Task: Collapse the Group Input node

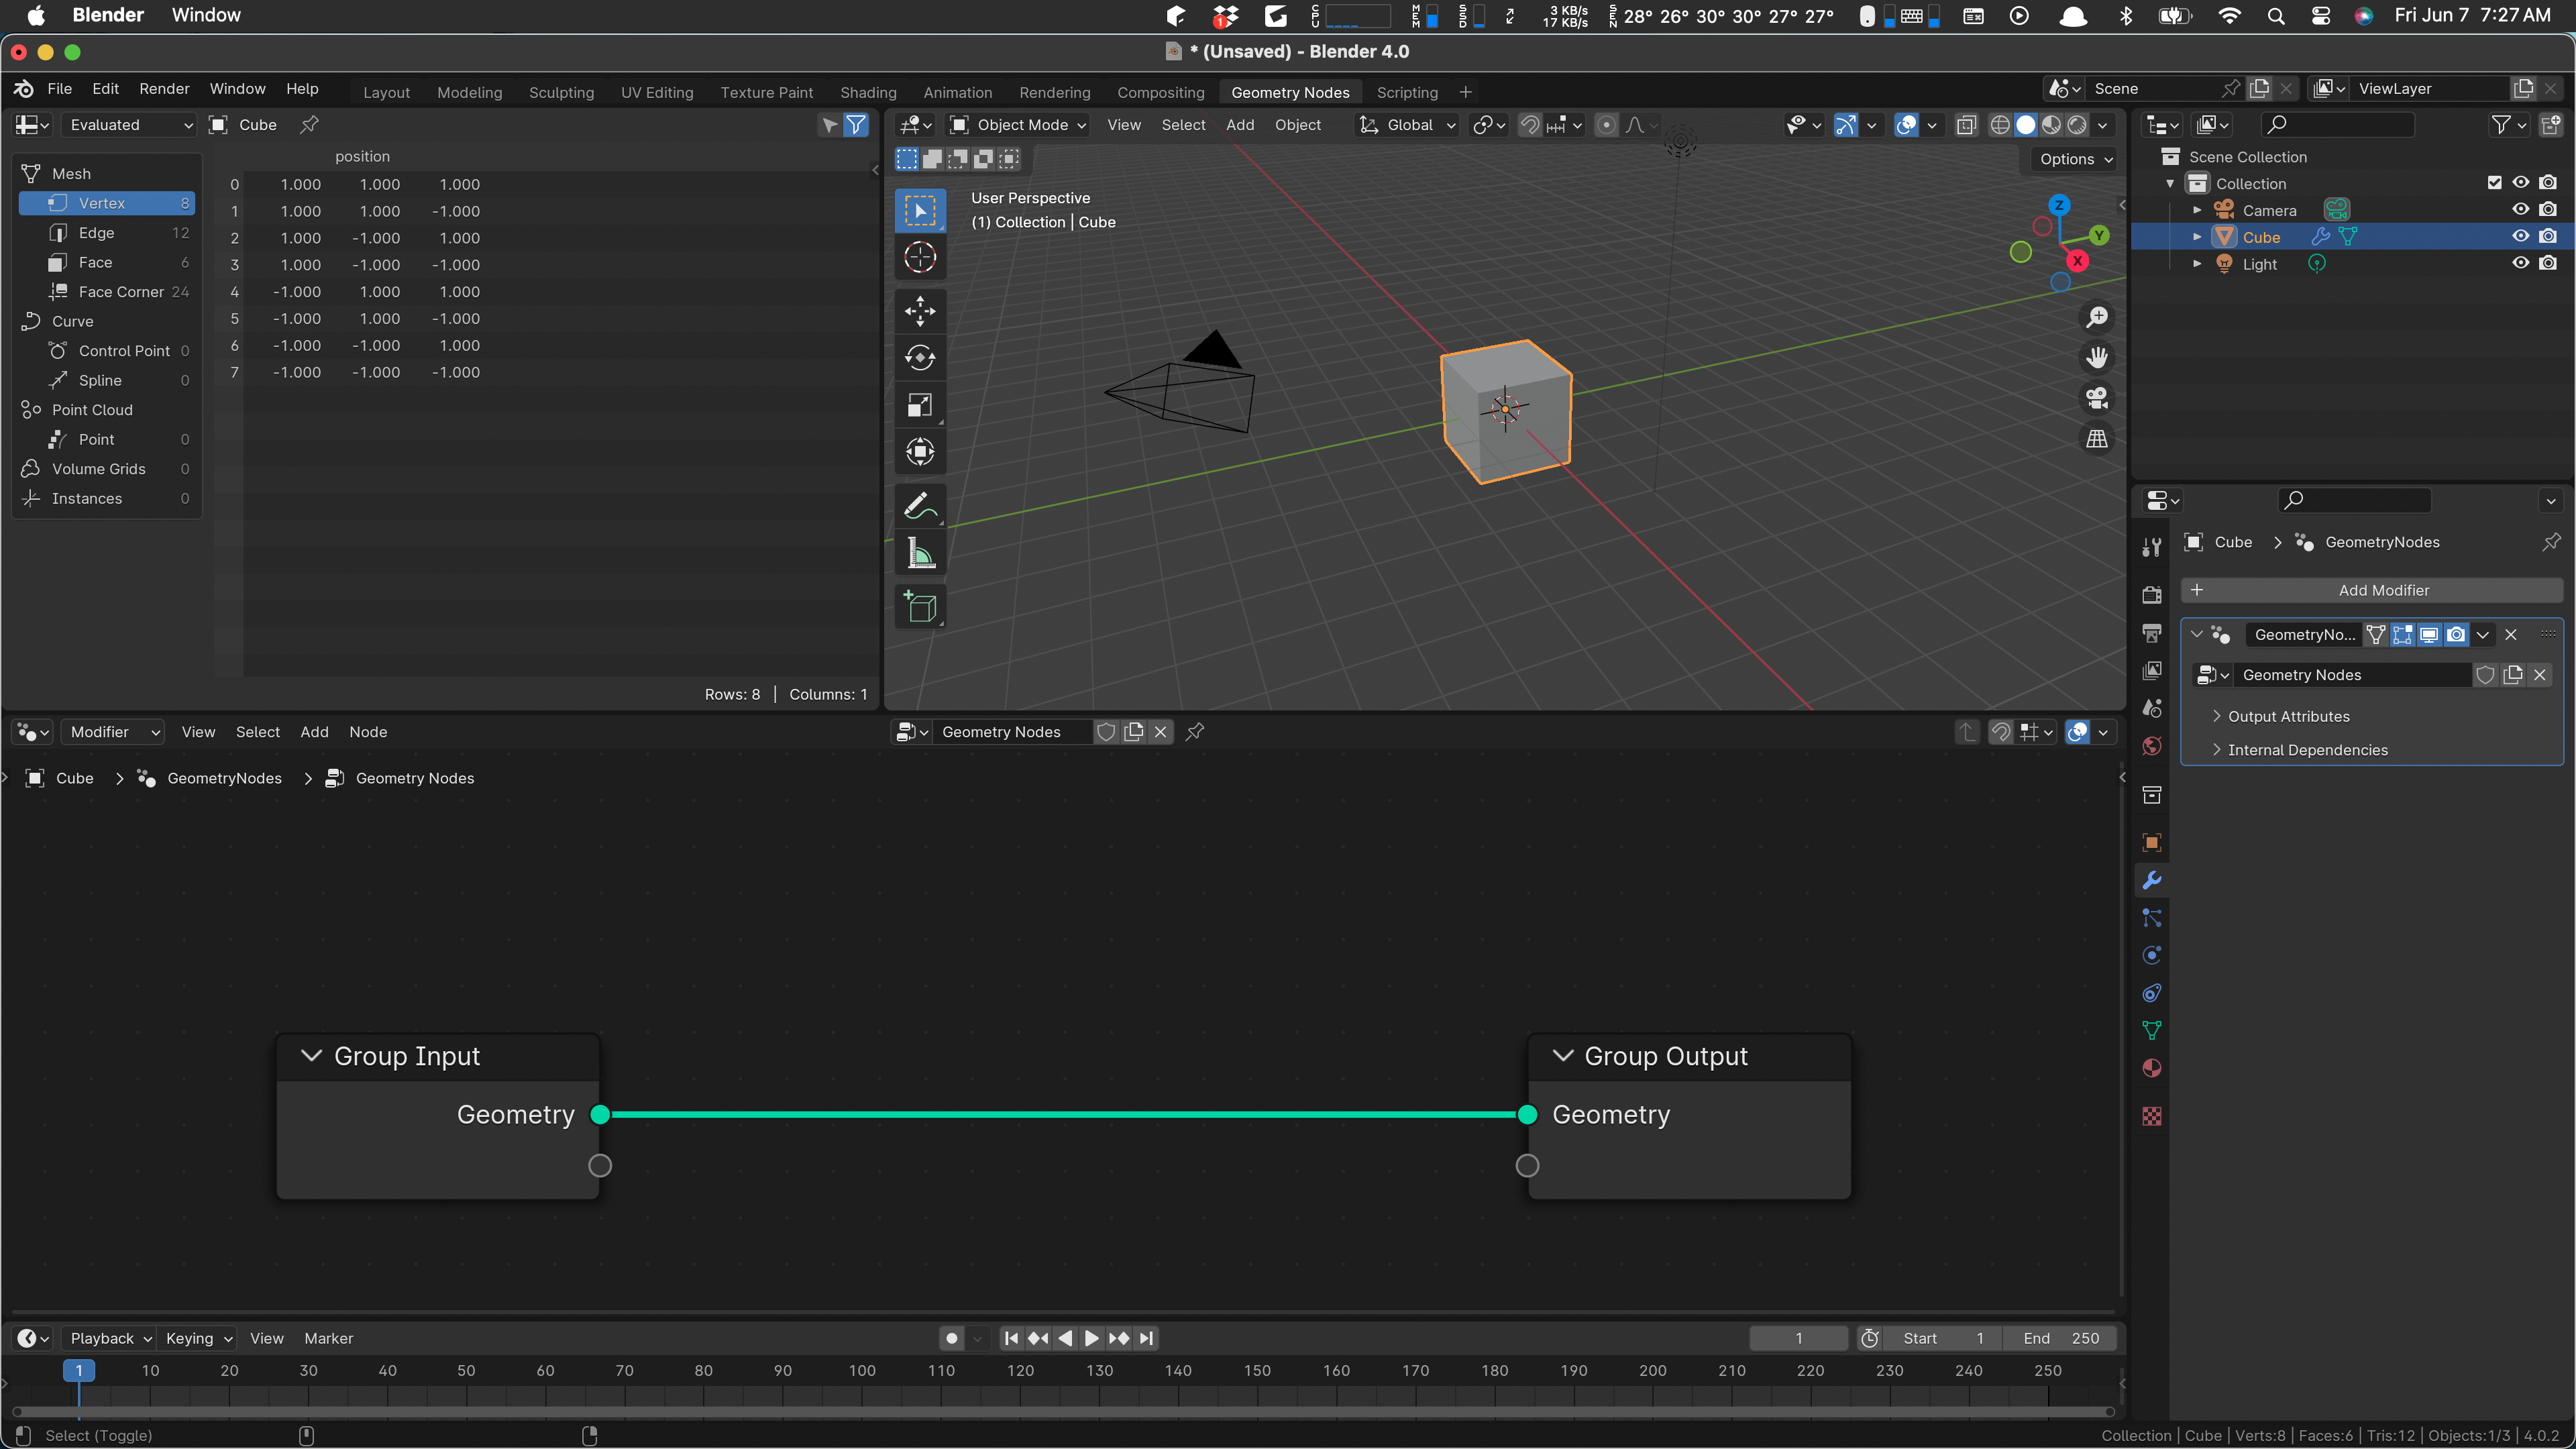Action: point(311,1056)
